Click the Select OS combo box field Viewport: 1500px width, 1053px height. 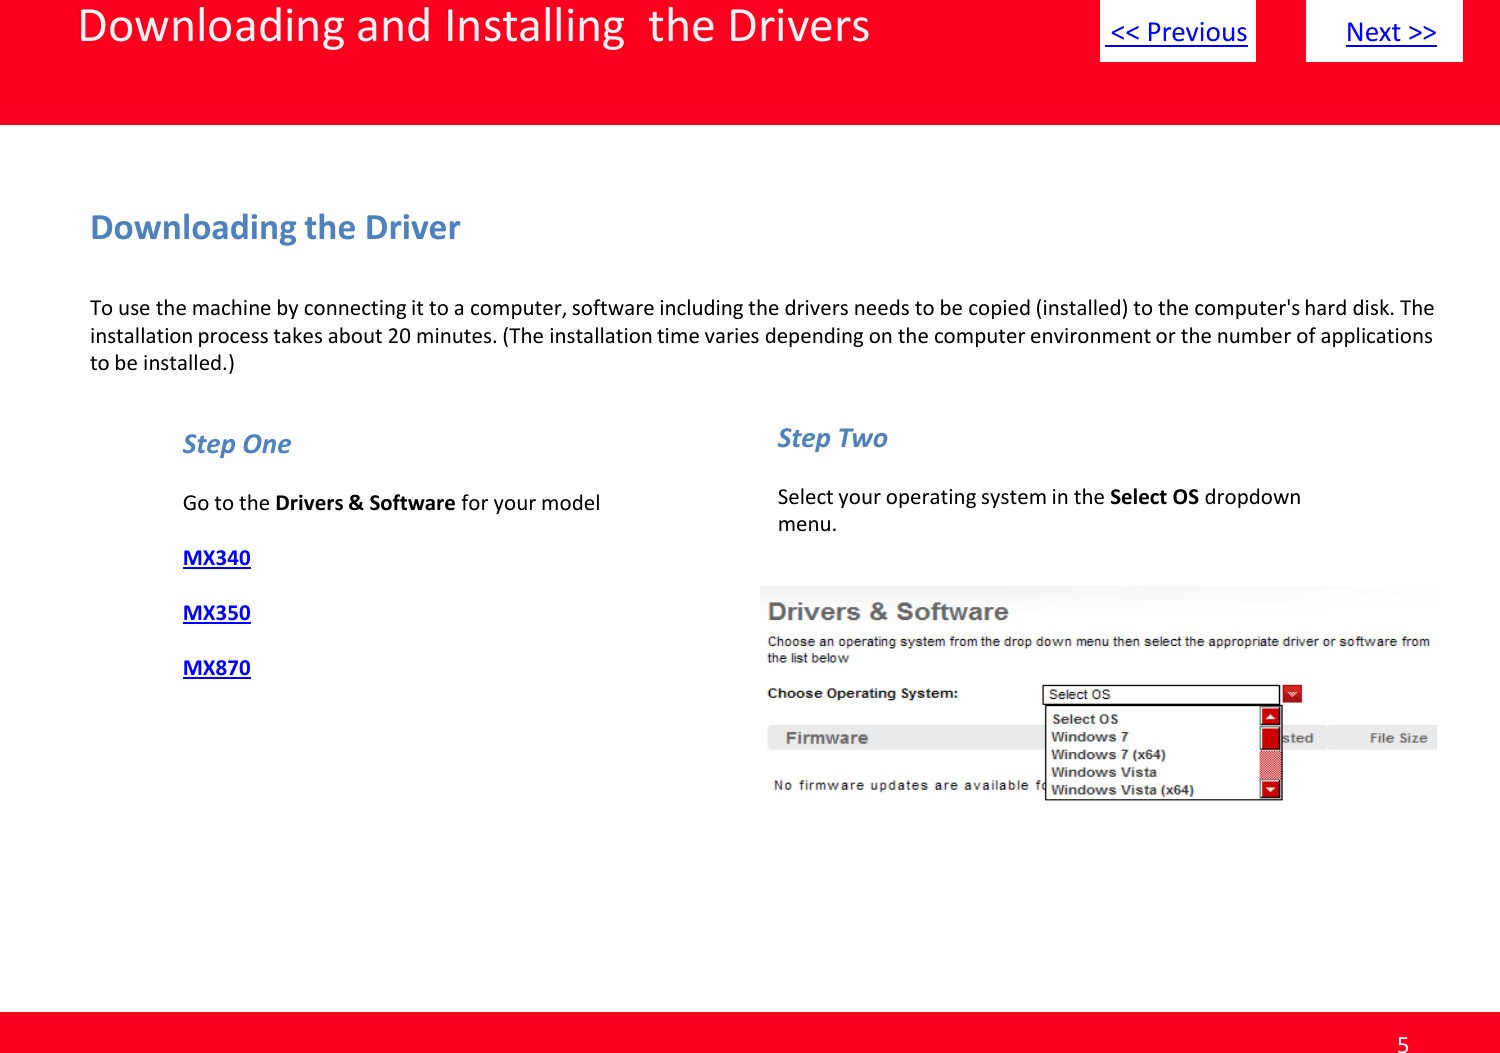[1161, 694]
